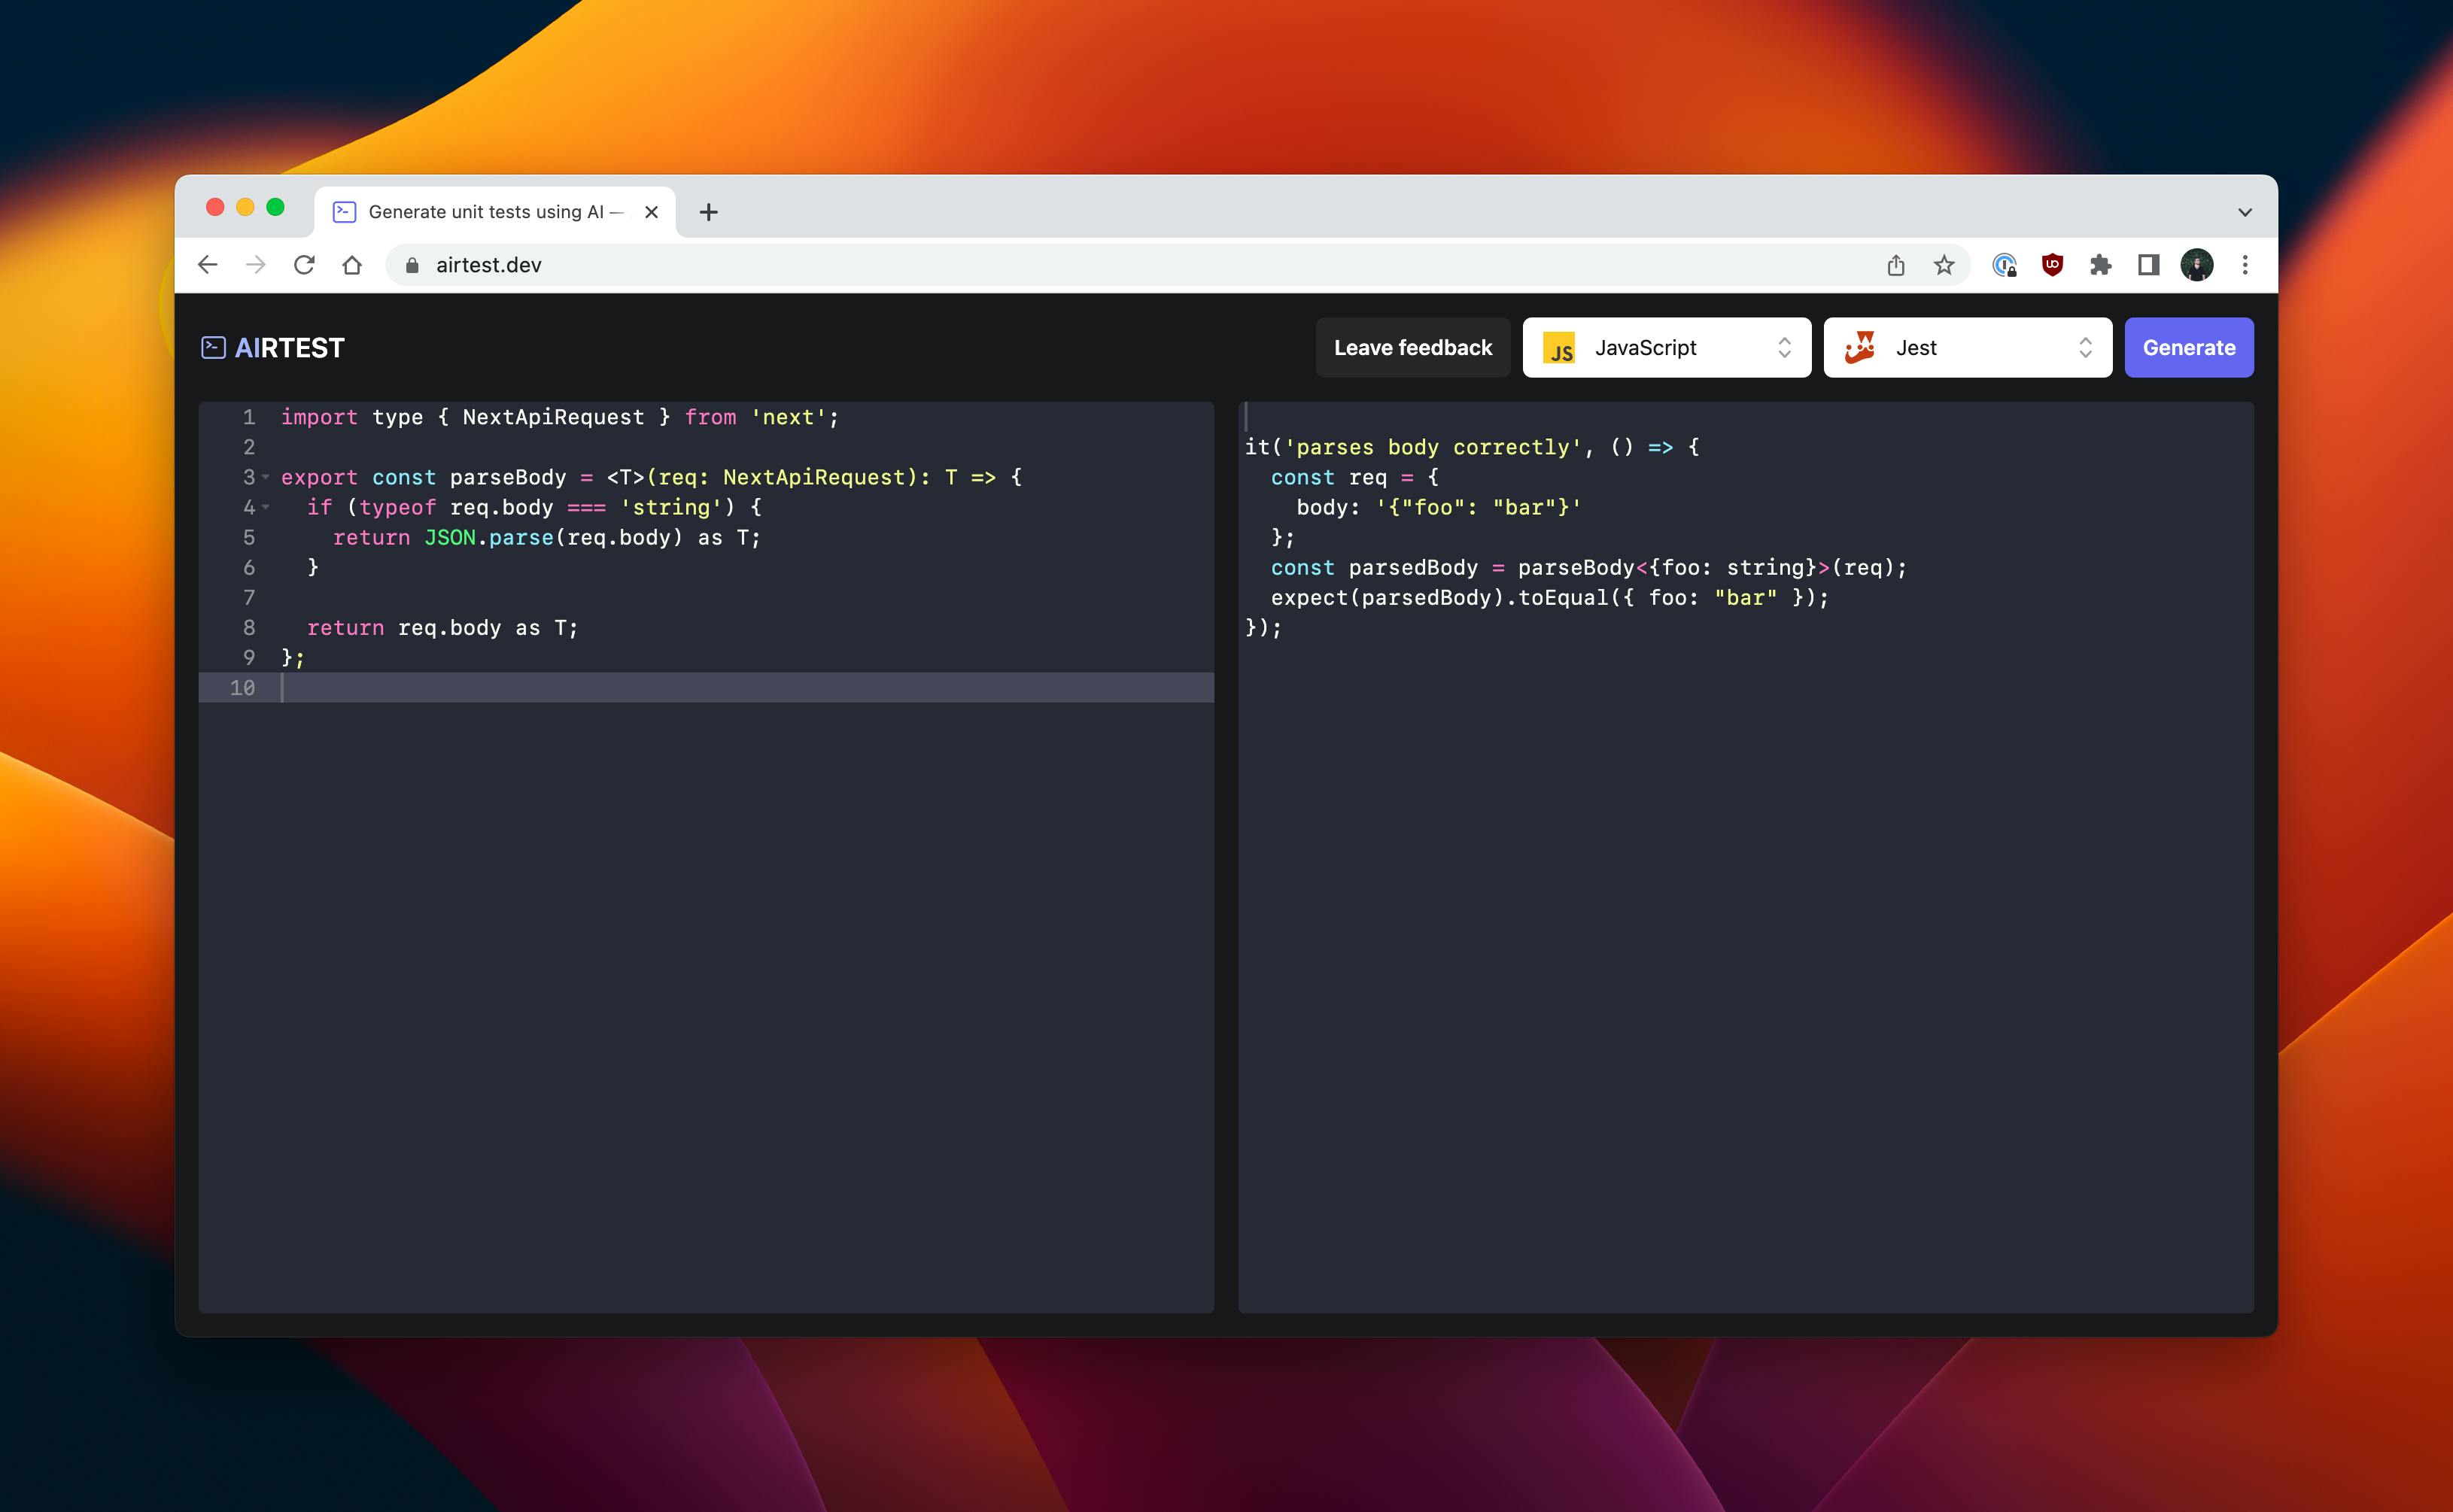Open the Extensions puzzle piece menu
Viewport: 2453px width, 1512px height.
(x=2100, y=265)
